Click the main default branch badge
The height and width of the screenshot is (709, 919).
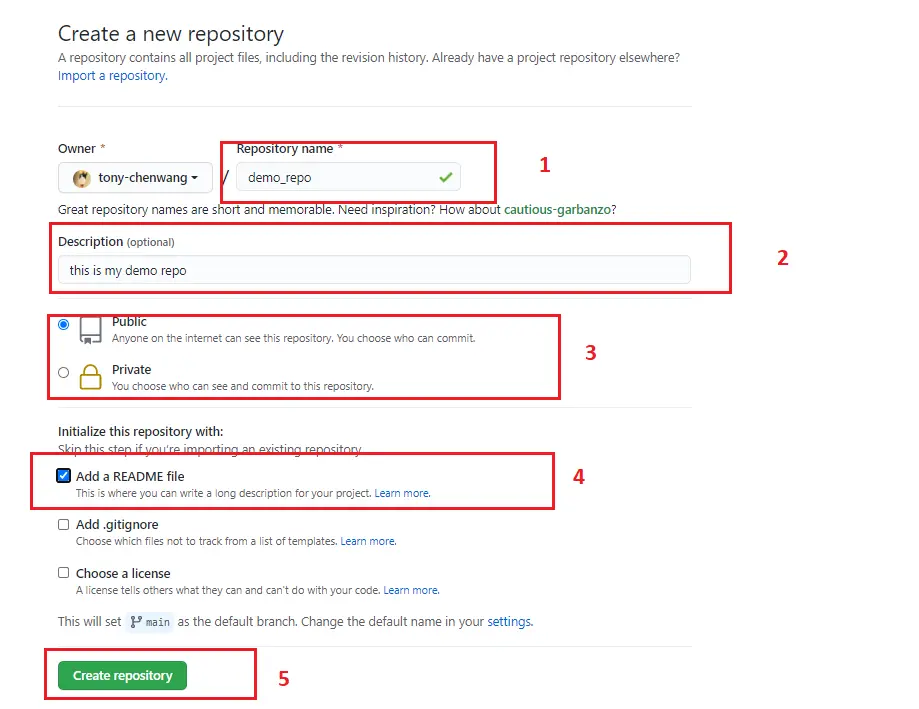[149, 622]
